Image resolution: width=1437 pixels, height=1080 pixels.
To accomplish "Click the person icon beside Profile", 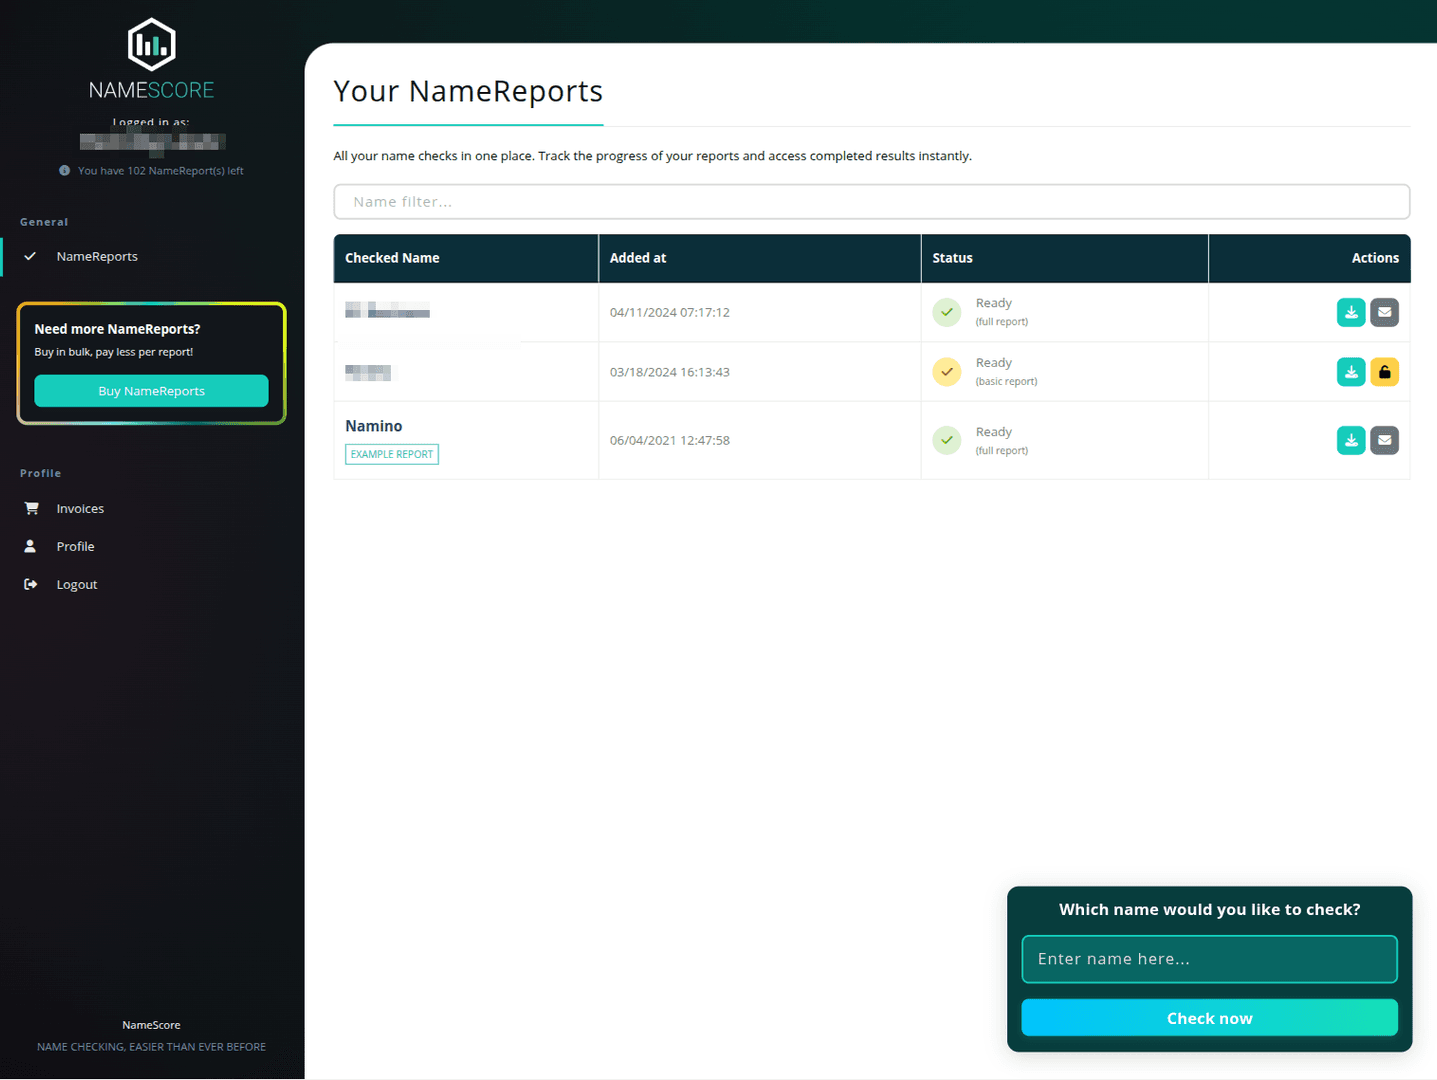I will (x=32, y=546).
